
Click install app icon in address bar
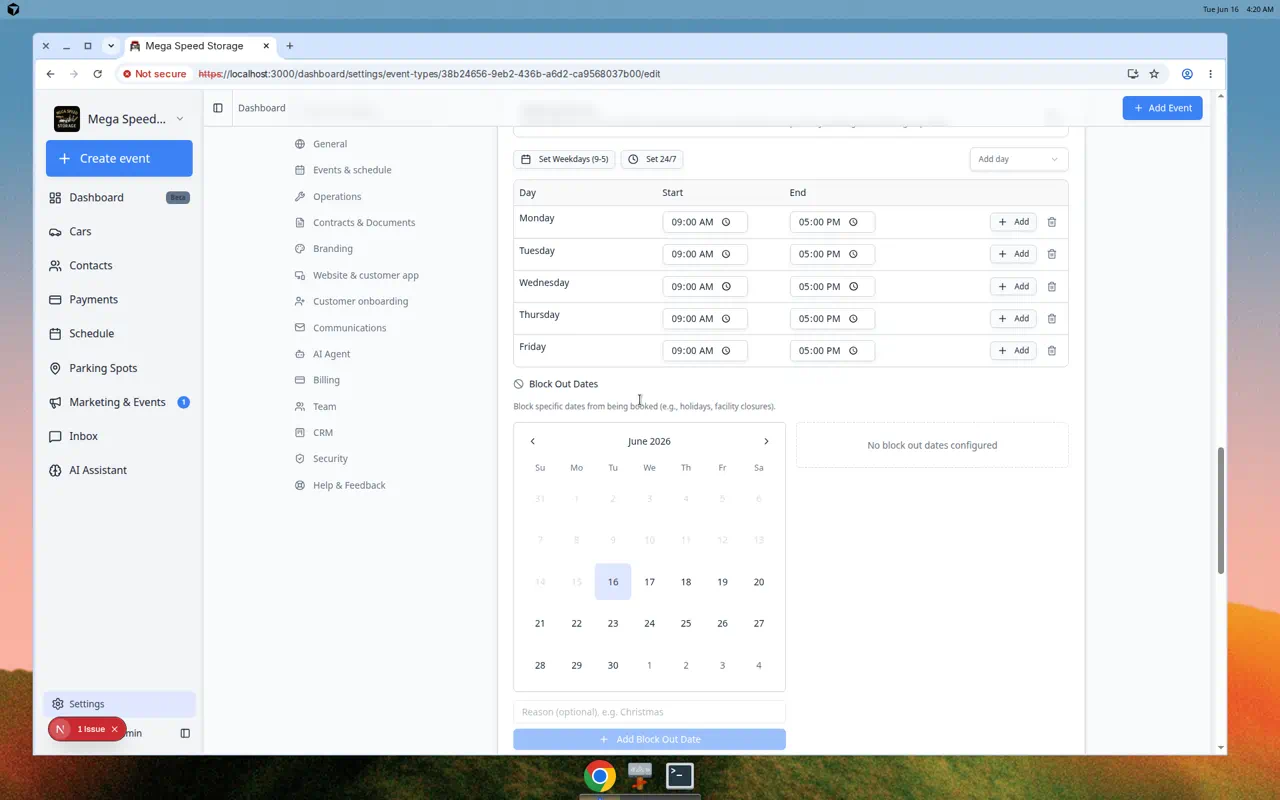1133,74
